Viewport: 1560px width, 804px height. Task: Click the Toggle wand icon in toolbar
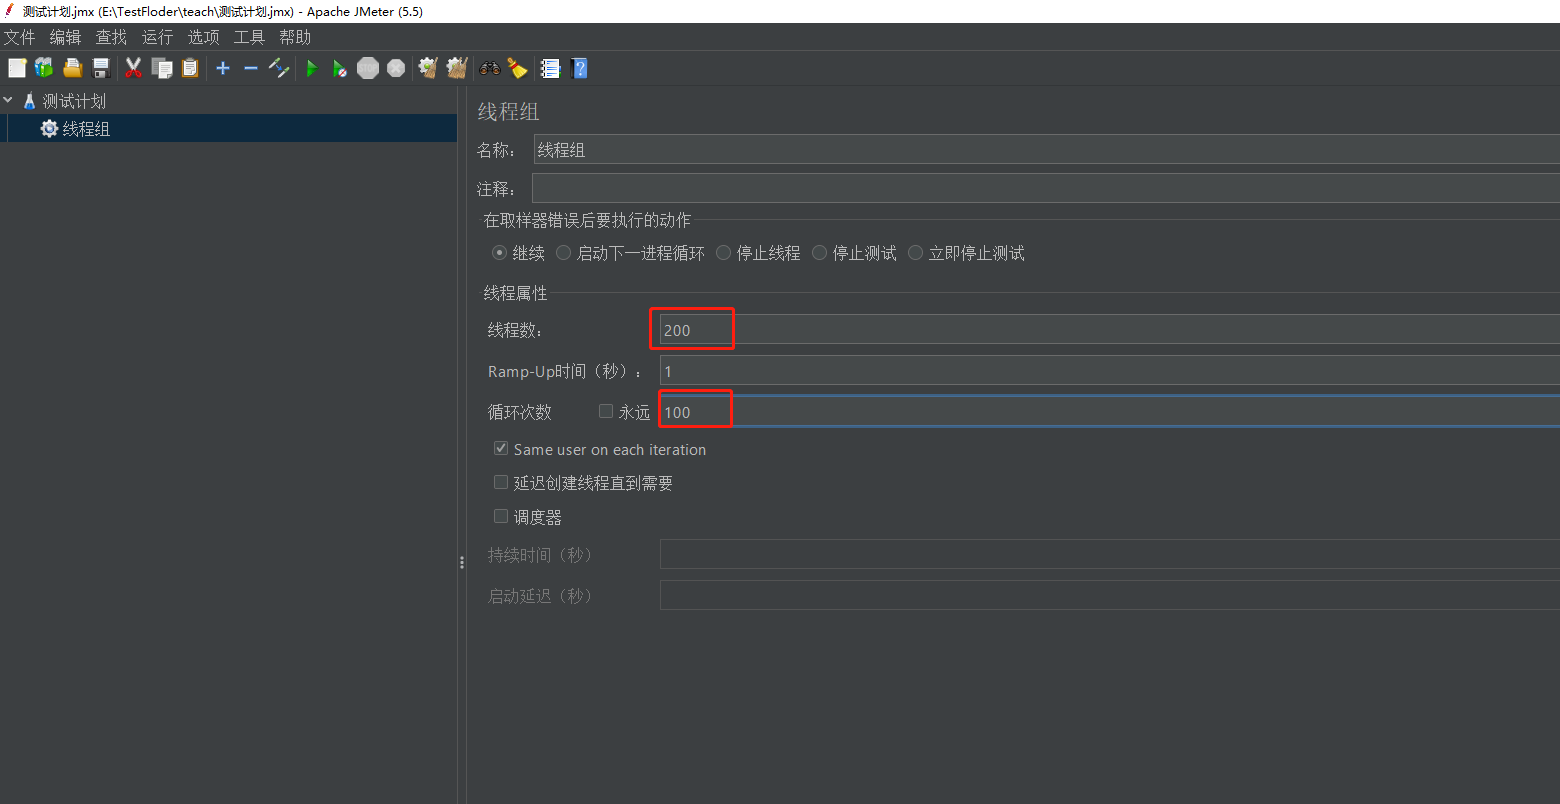[279, 68]
